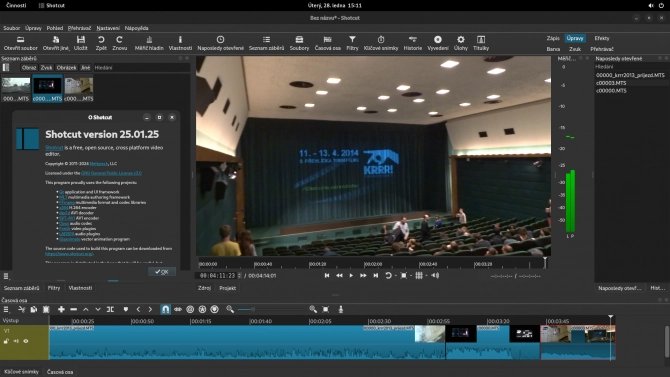Append clip with the timeline plus icon
This screenshot has height=377, width=670.
(x=61, y=309)
